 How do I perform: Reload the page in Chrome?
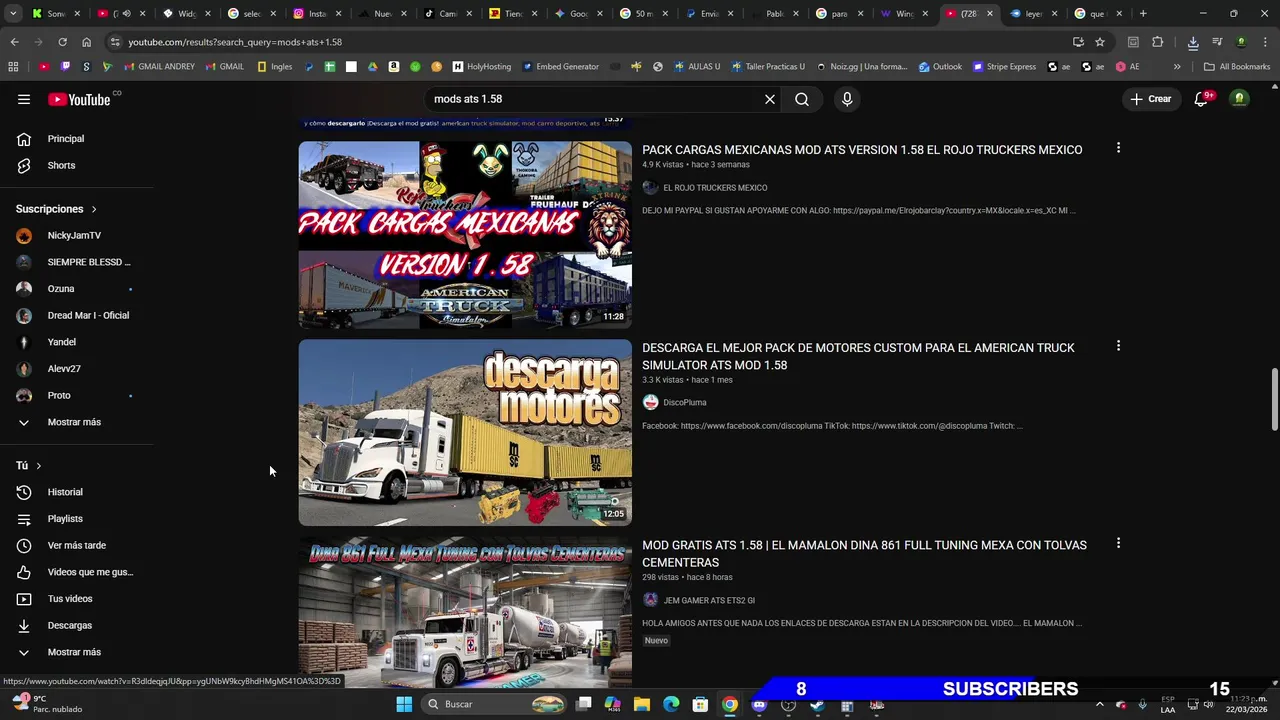tap(62, 42)
